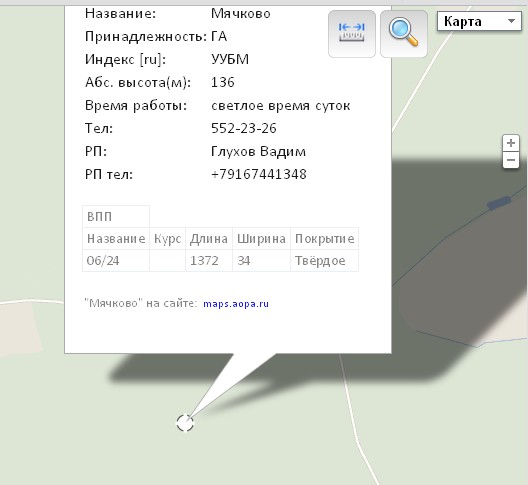Open the magnifying glass search tool
528x485 pixels.
coord(404,34)
